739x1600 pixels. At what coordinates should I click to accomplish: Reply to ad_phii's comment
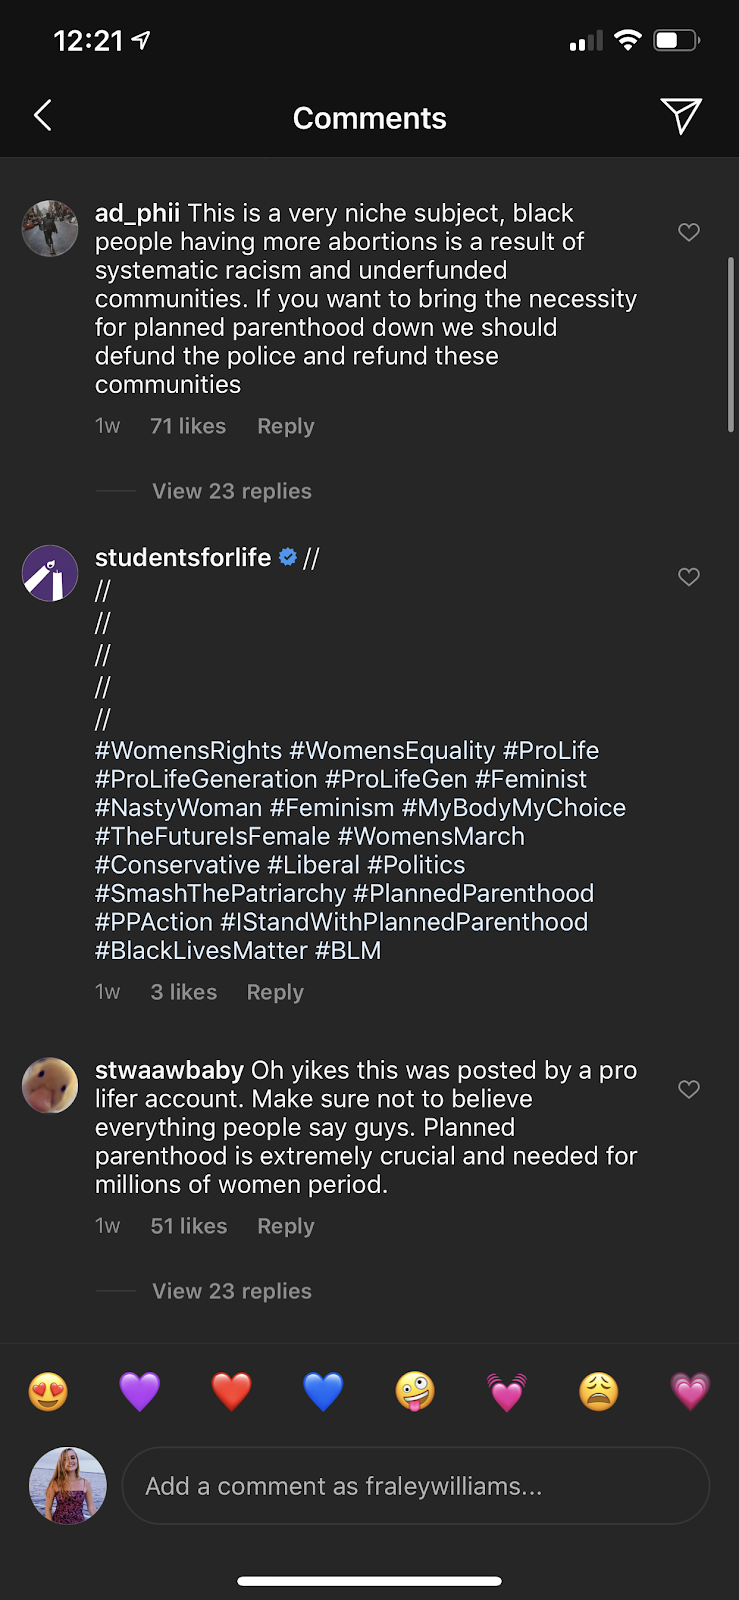(x=286, y=426)
